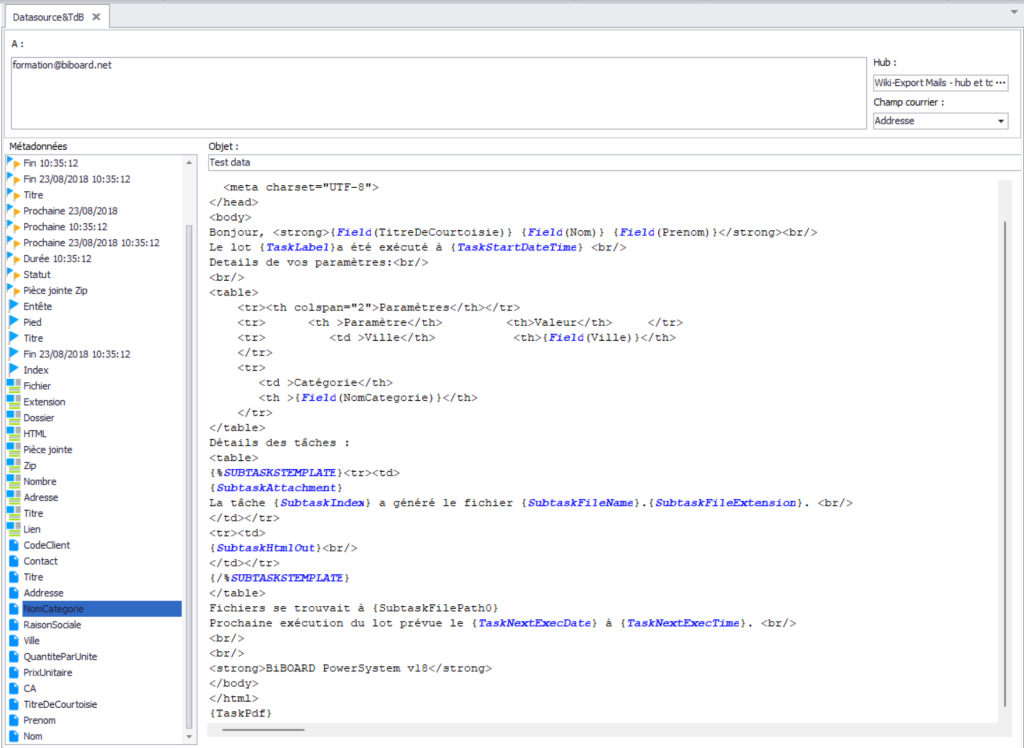The height and width of the screenshot is (748, 1024).
Task: Click 'SubtaskIndex' in the editor
Action: (x=323, y=502)
